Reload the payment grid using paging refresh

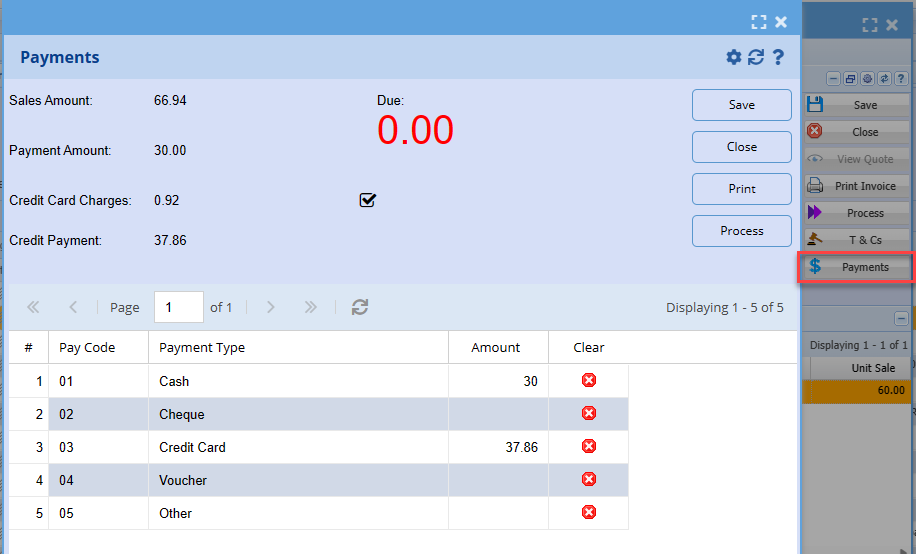360,308
